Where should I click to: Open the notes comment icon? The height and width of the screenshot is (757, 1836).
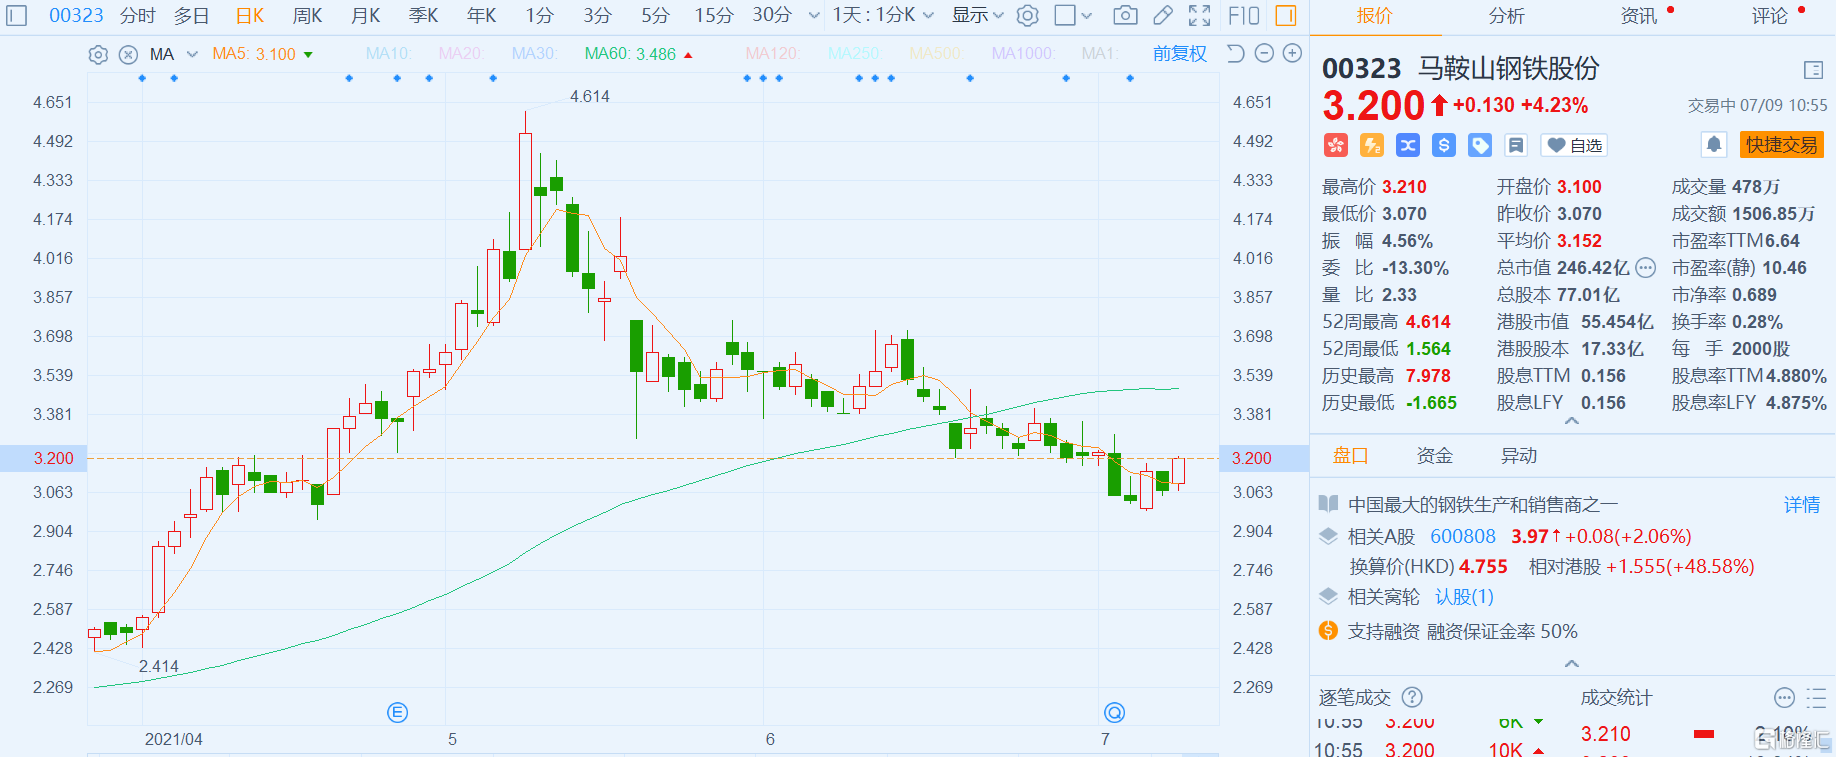1516,145
